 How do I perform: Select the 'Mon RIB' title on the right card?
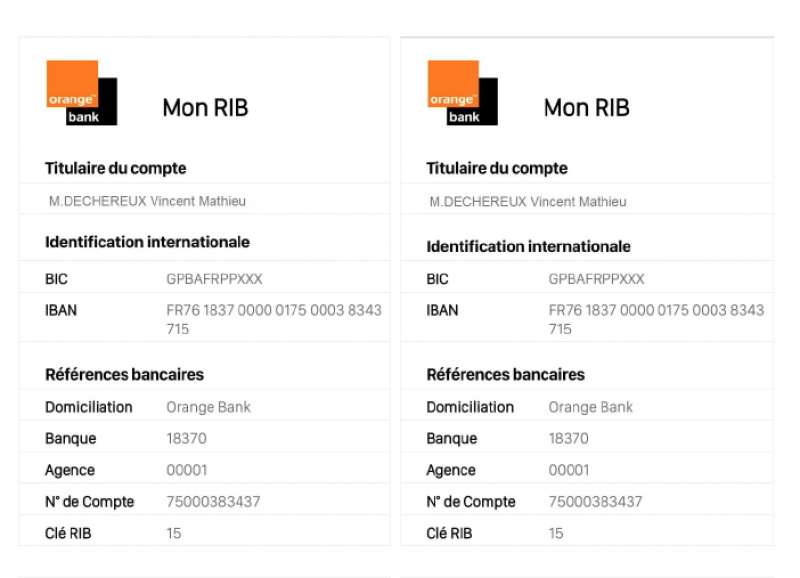point(586,108)
